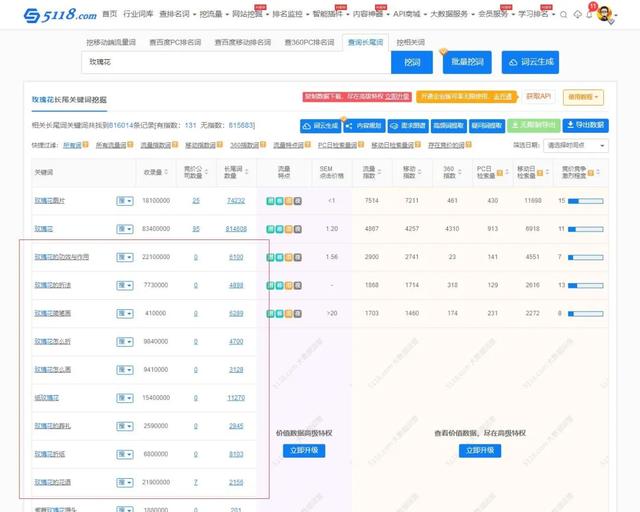Open the 使用教程 dropdown

point(583,97)
